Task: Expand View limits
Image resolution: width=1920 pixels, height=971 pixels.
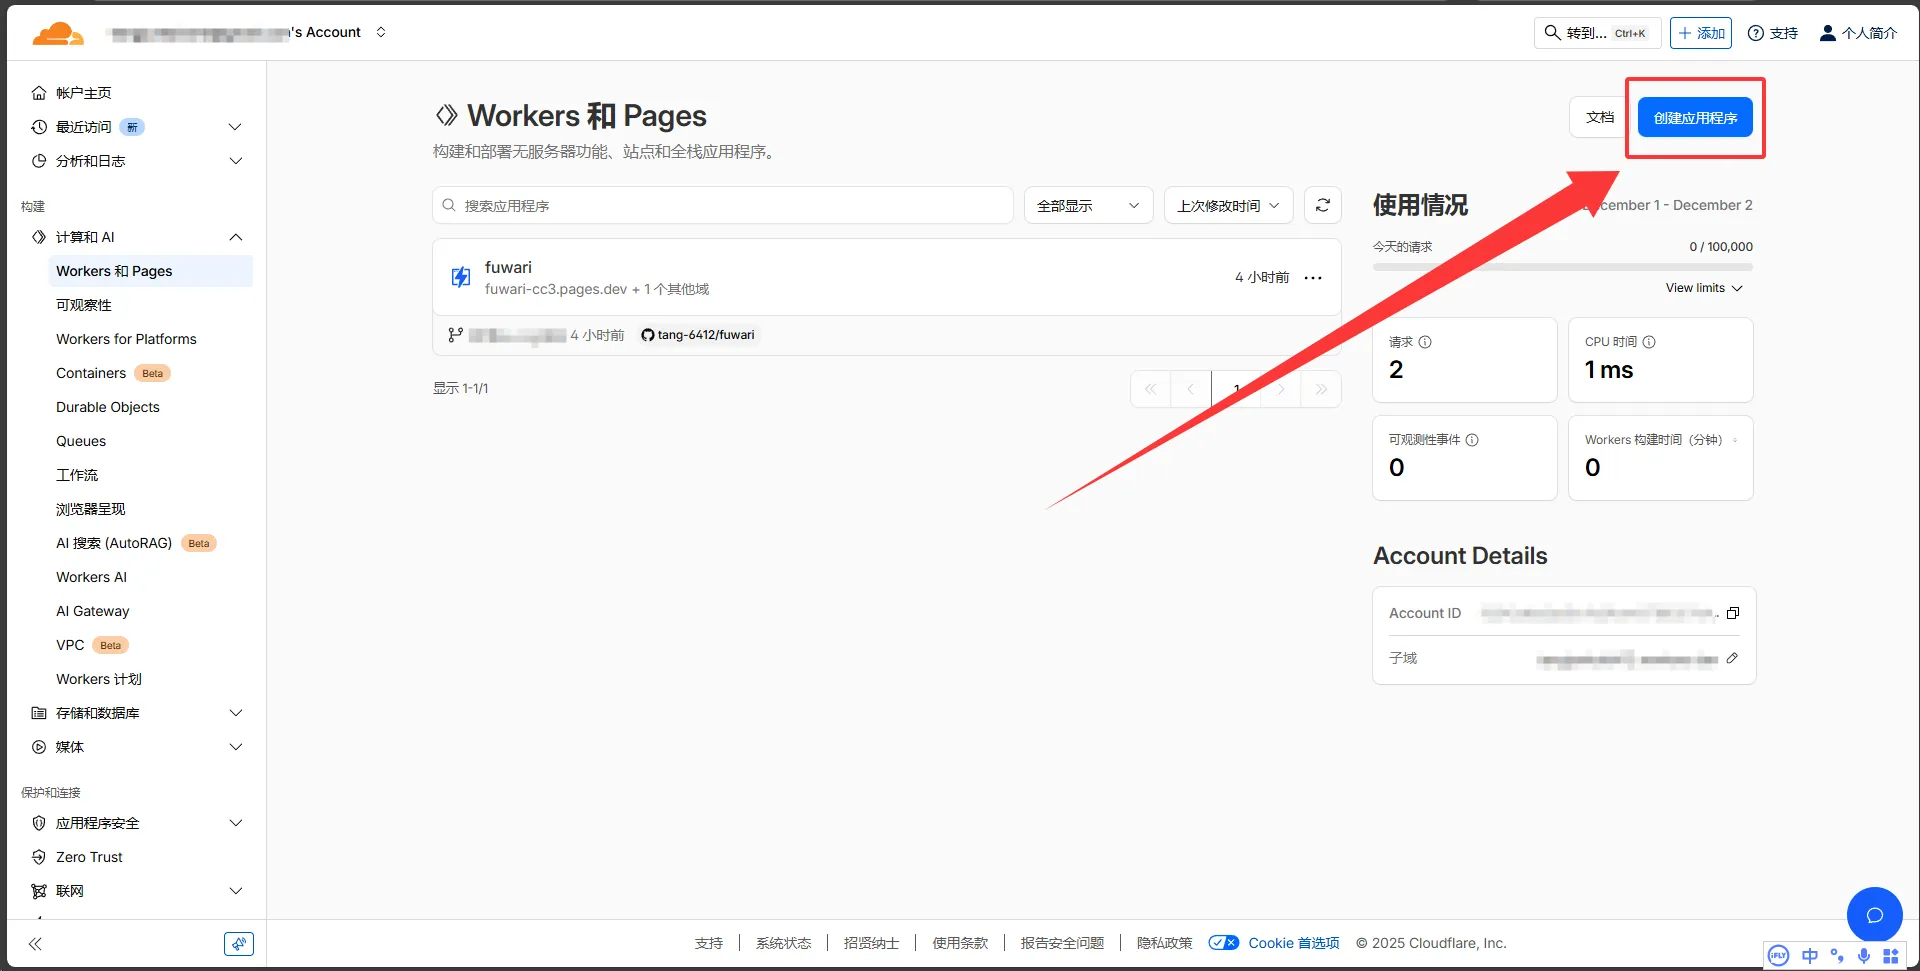Action: tap(1704, 288)
